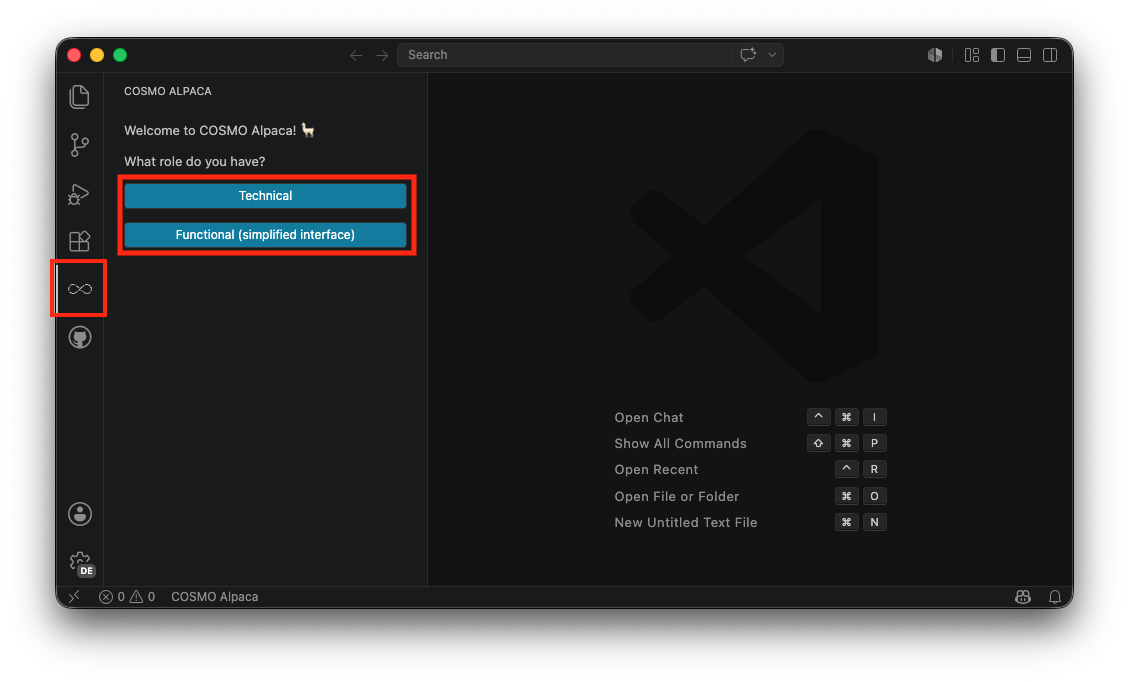
Task: Close the window with red button
Action: 74,55
